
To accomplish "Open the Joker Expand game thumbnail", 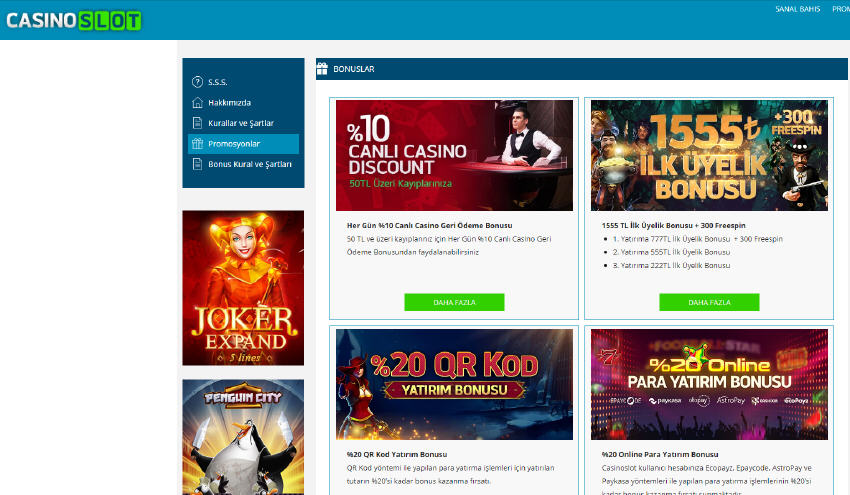I will coord(243,288).
